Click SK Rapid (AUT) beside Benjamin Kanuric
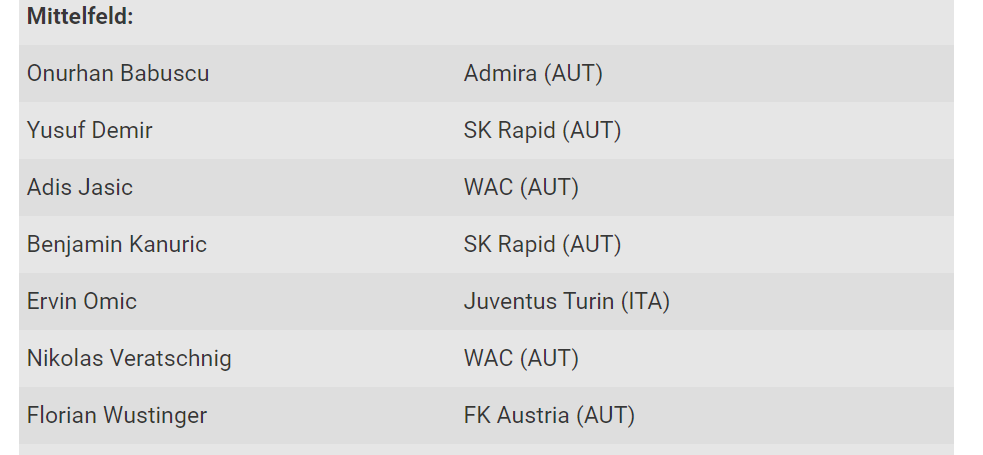This screenshot has height=455, width=983. point(542,244)
